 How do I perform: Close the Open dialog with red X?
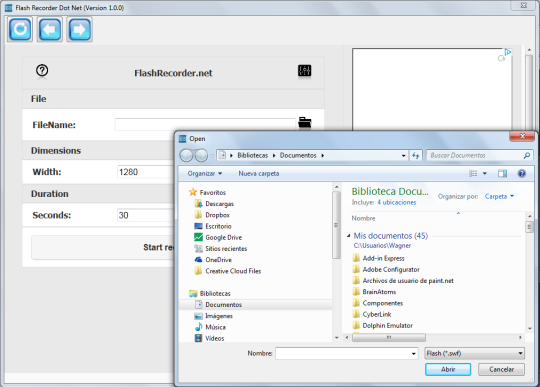(522, 136)
